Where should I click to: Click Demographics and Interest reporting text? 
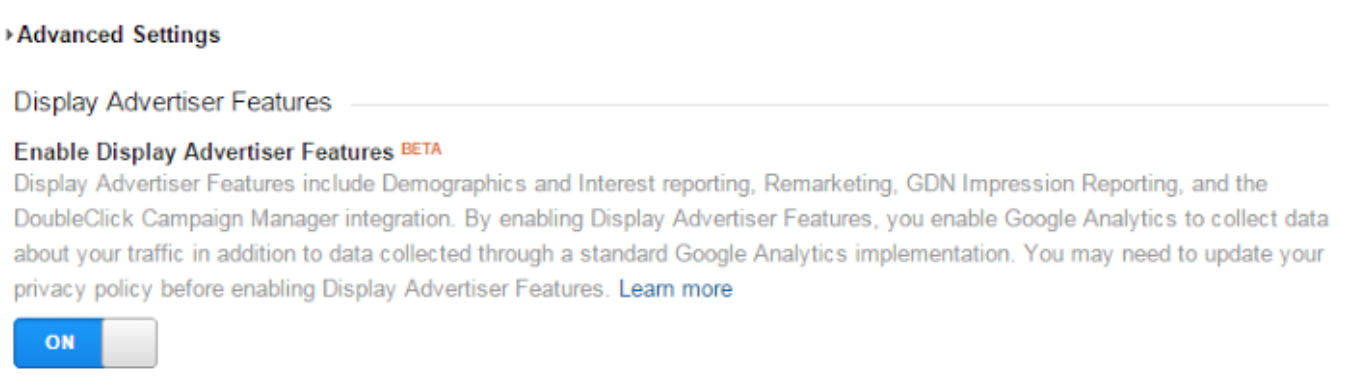coord(537,185)
